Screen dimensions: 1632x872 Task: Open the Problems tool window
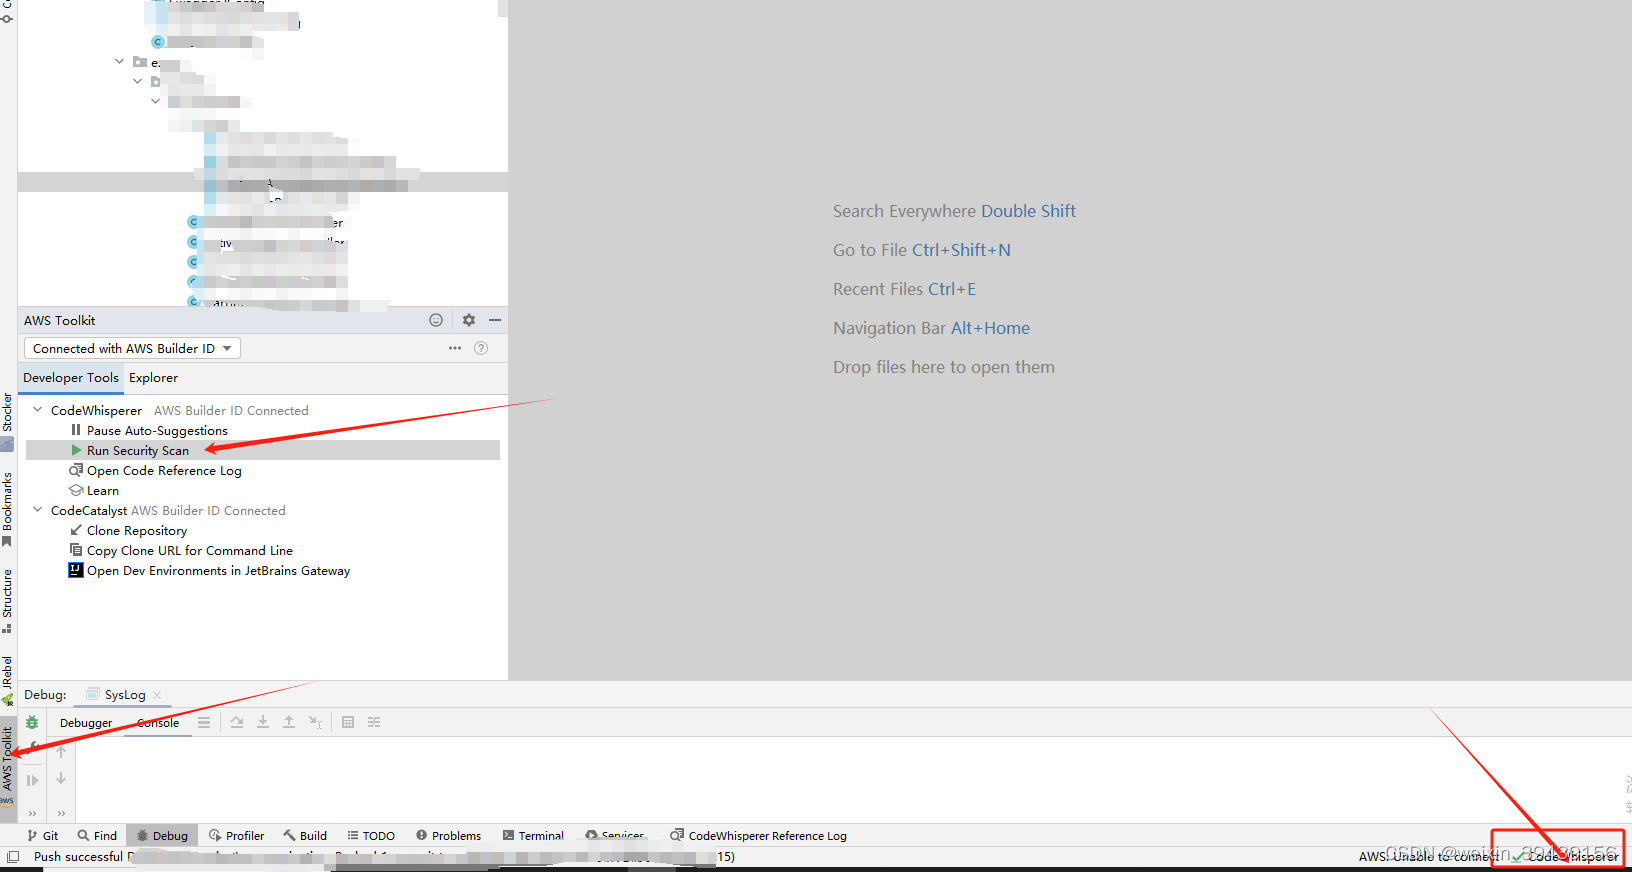coord(449,836)
